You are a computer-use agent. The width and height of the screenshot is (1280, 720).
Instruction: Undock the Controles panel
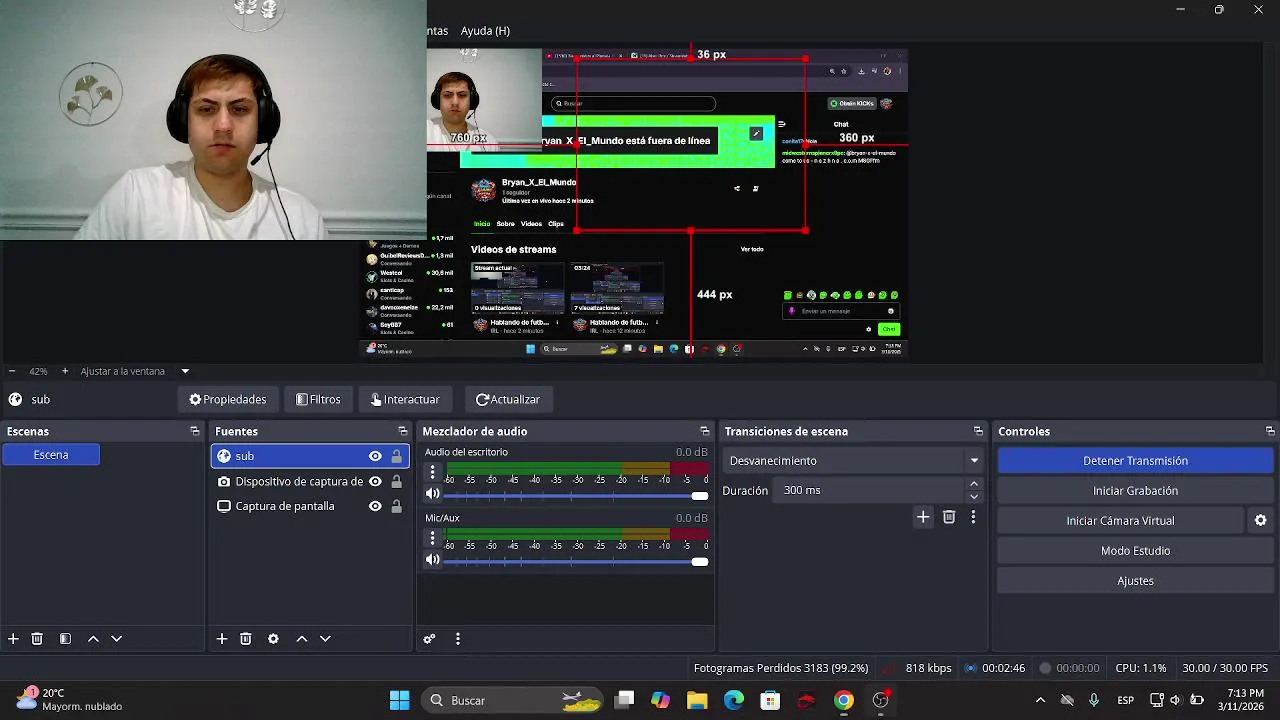coord(1270,431)
